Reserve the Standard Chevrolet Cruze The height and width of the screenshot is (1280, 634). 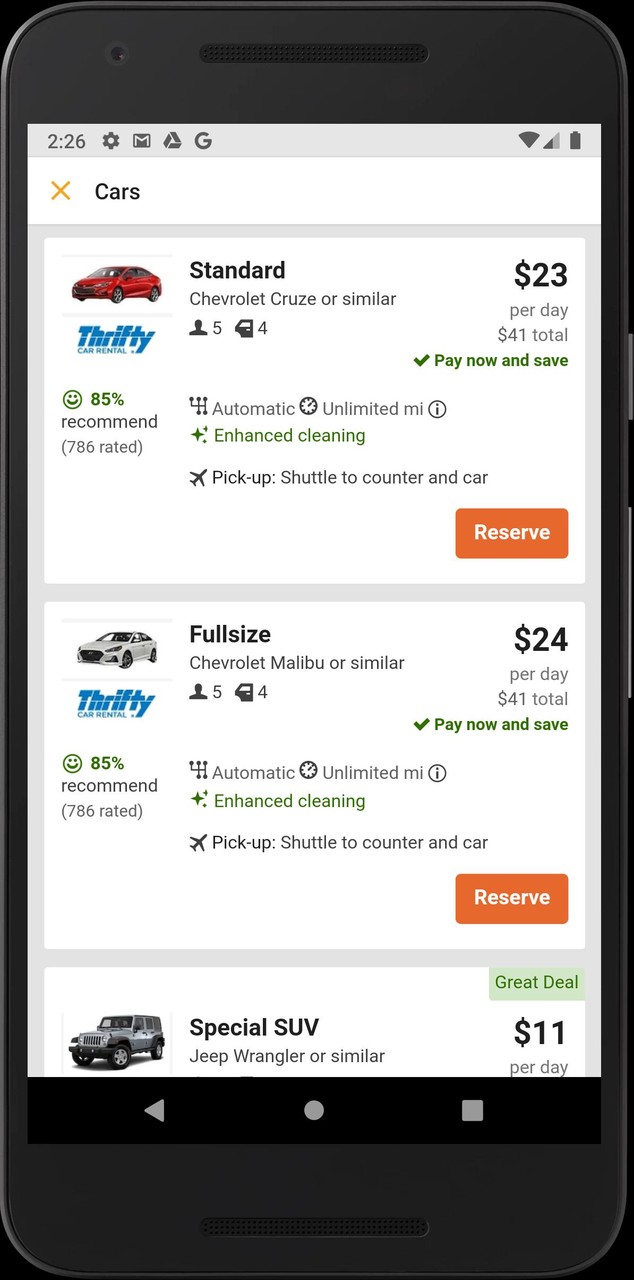[511, 533]
